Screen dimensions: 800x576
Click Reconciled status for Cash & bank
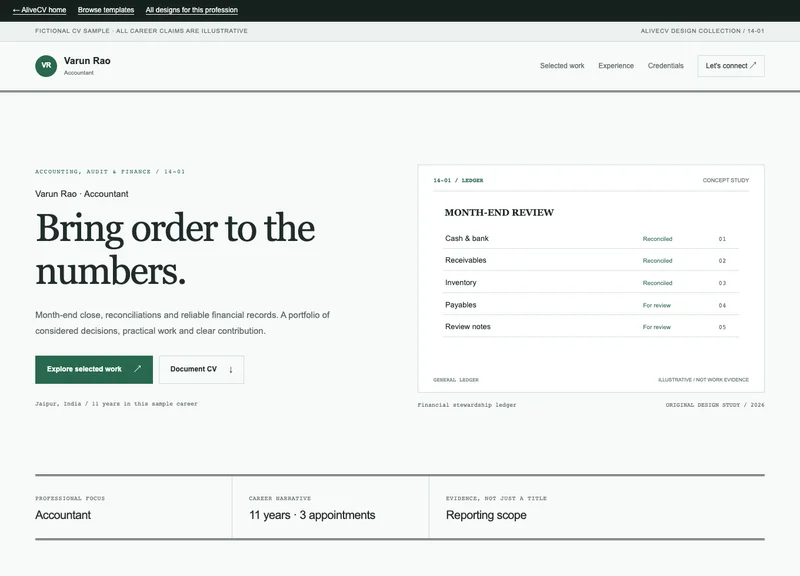tap(657, 239)
